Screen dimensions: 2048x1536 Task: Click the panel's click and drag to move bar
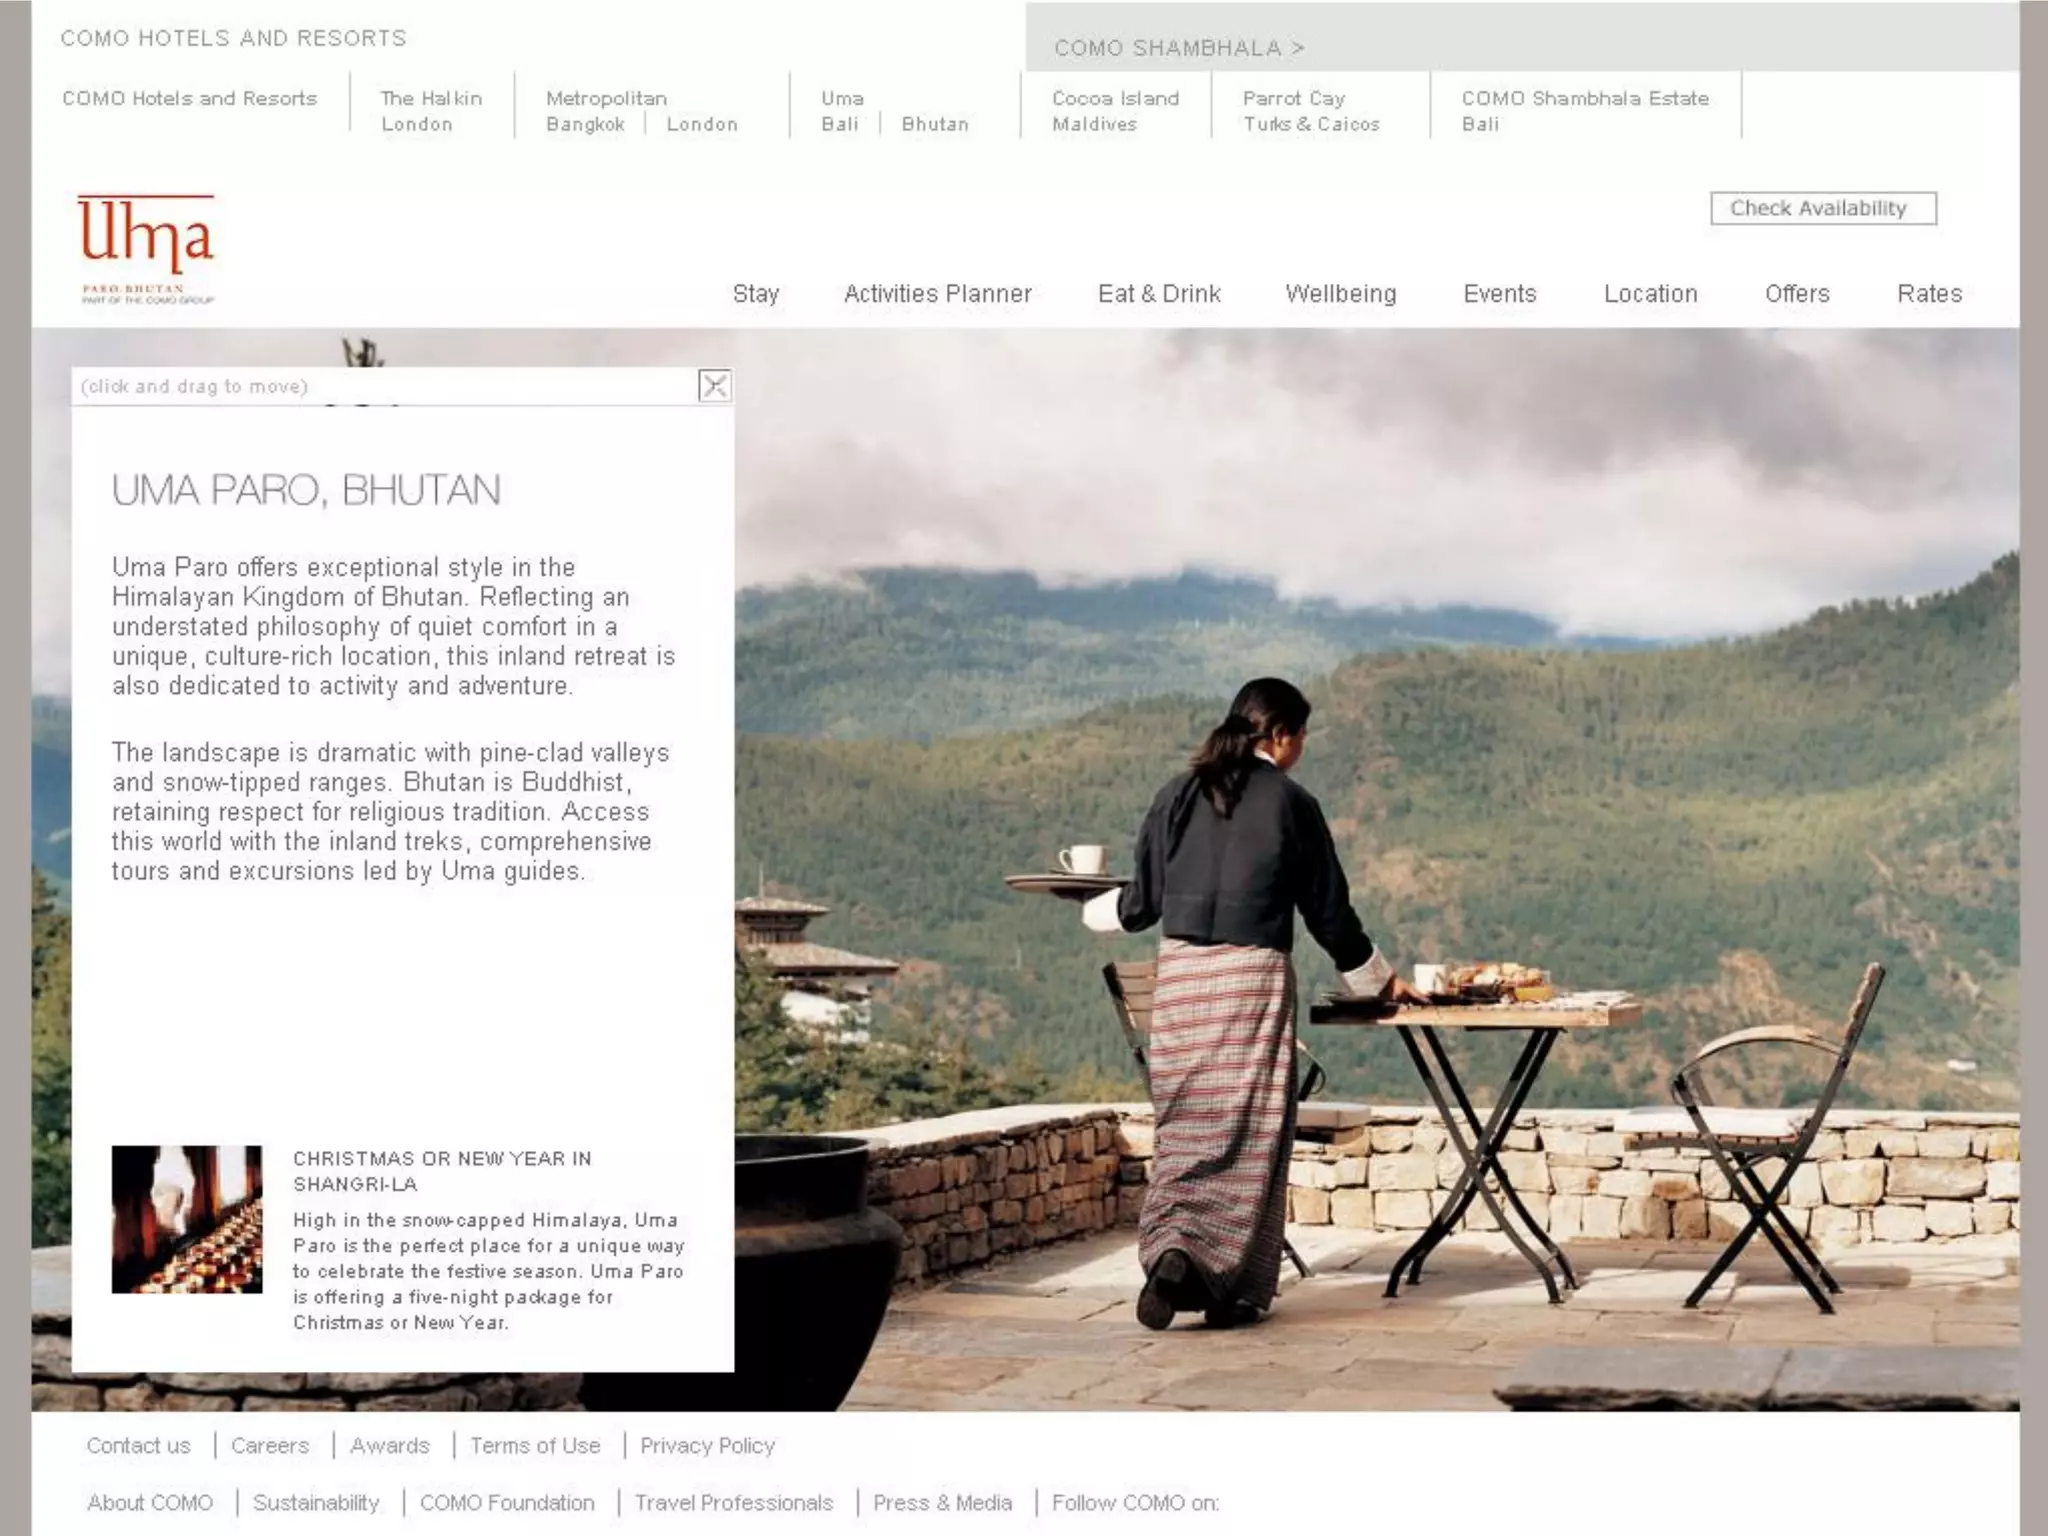click(385, 386)
